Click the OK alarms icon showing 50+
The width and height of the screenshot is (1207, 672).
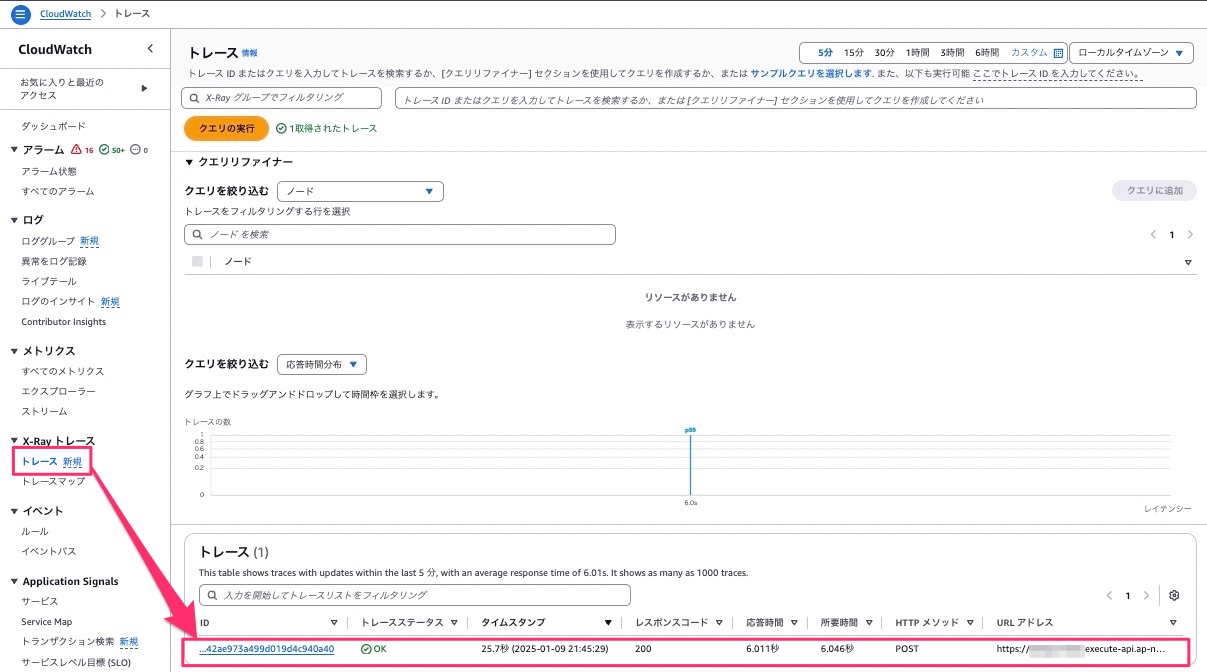112,150
